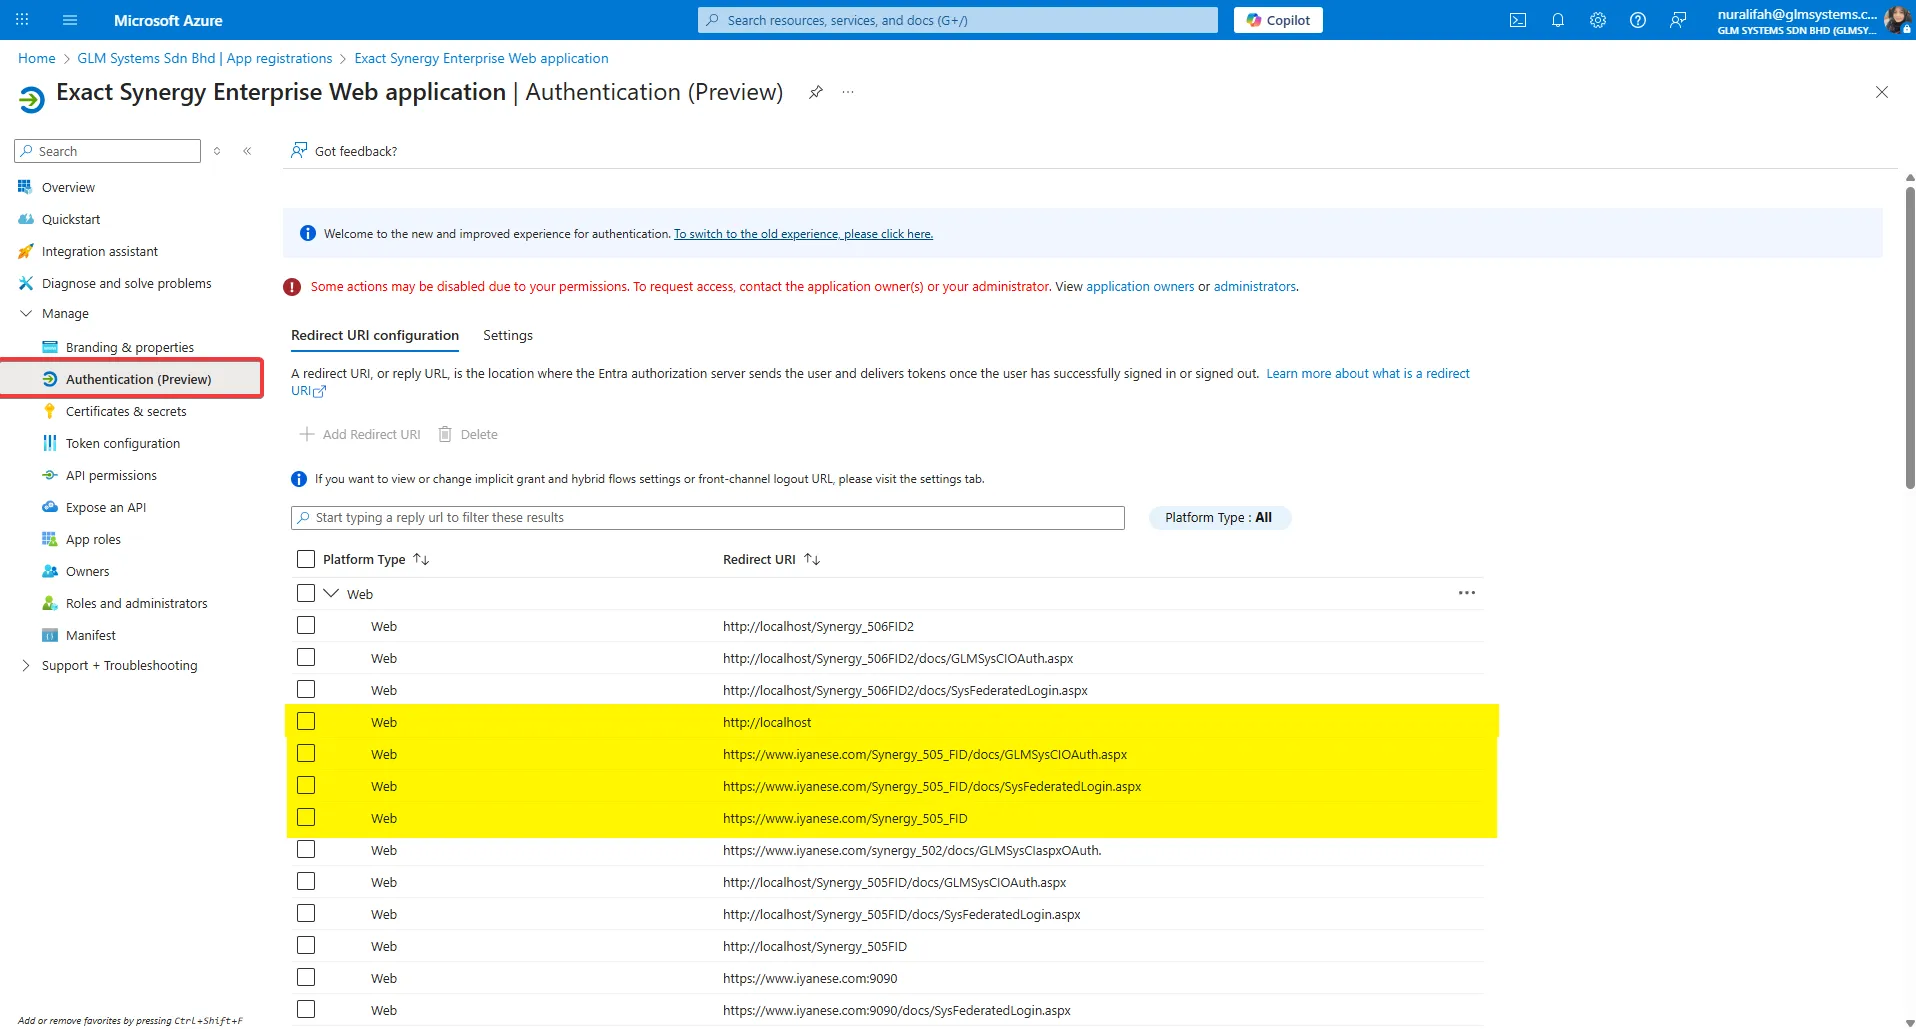Open the Azure portal hamburger menu
The width and height of the screenshot is (1916, 1029).
[70, 20]
